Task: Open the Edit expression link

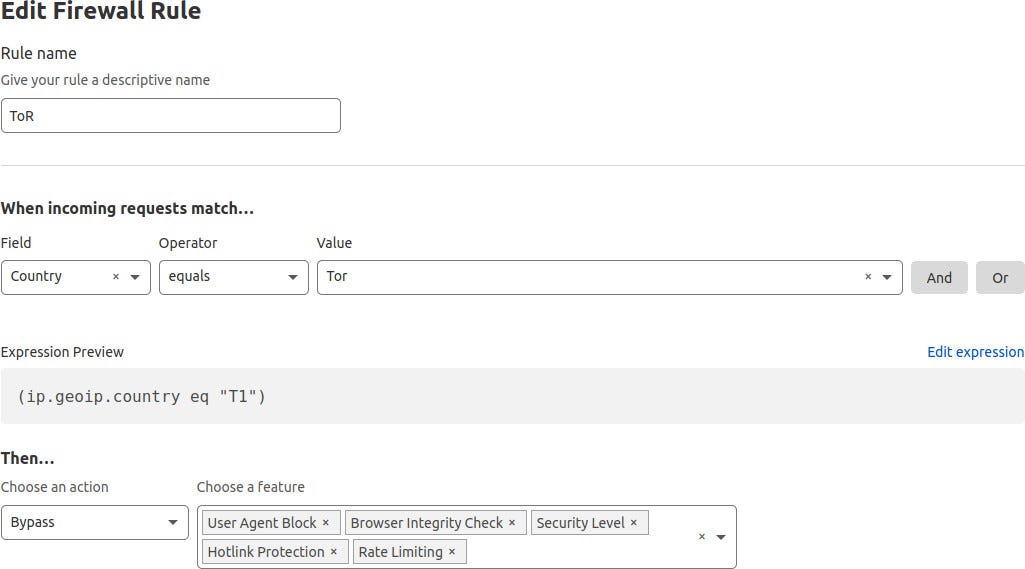Action: click(x=975, y=352)
